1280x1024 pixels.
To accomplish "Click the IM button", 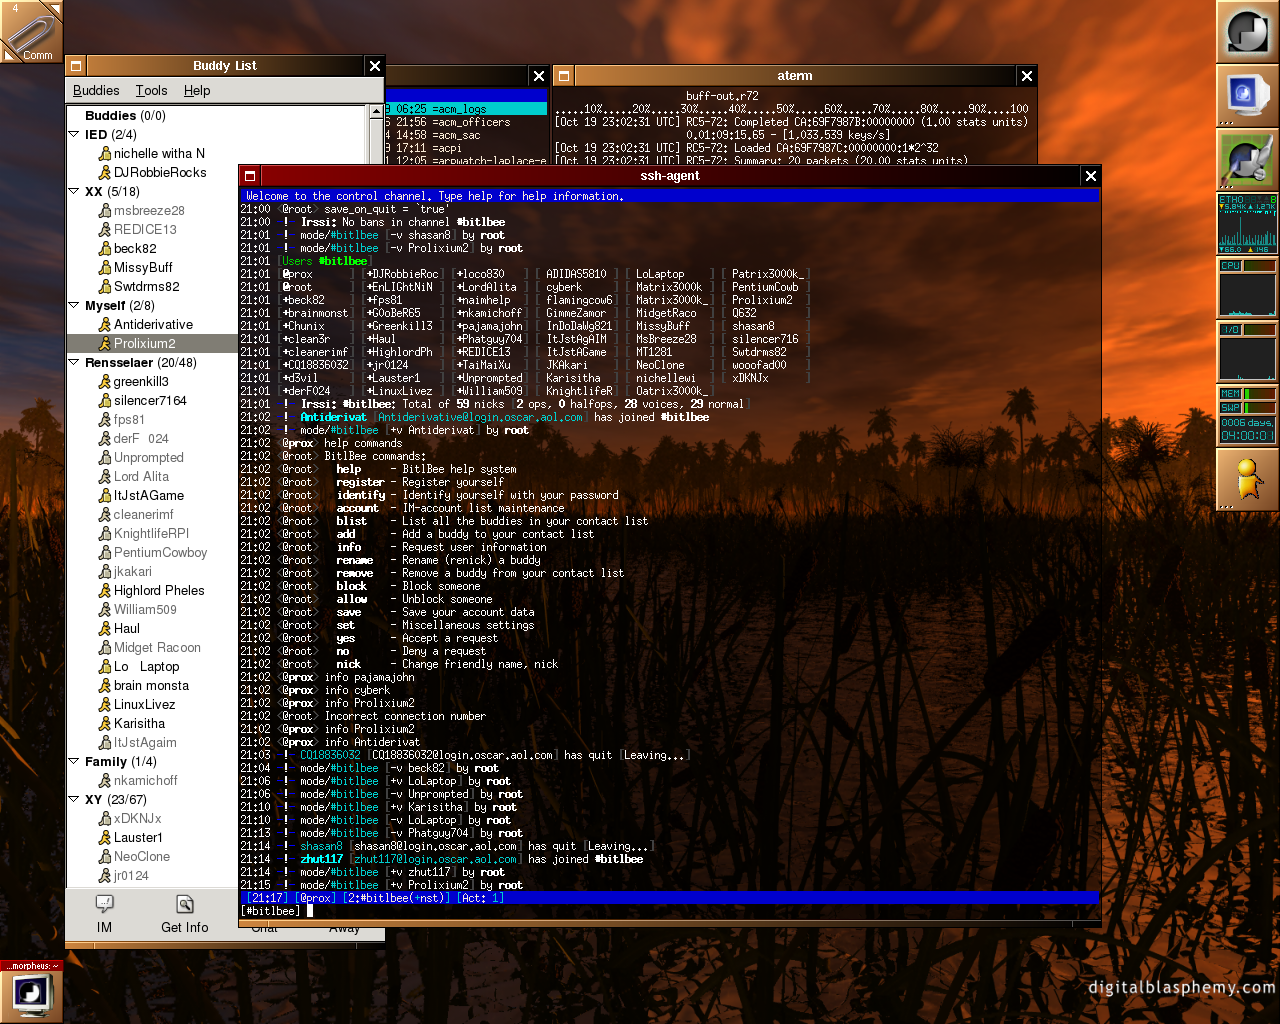I will (105, 914).
